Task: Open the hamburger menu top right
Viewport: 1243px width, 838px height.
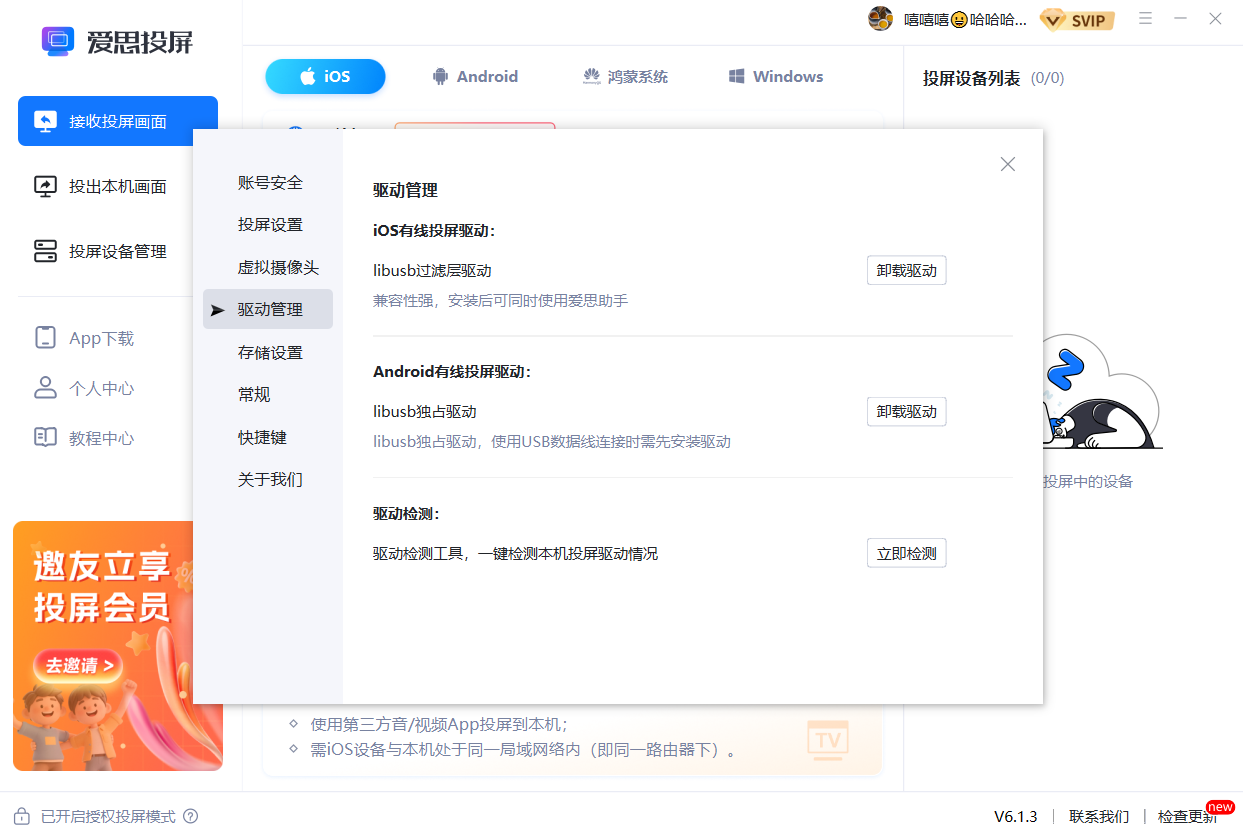Action: tap(1145, 18)
